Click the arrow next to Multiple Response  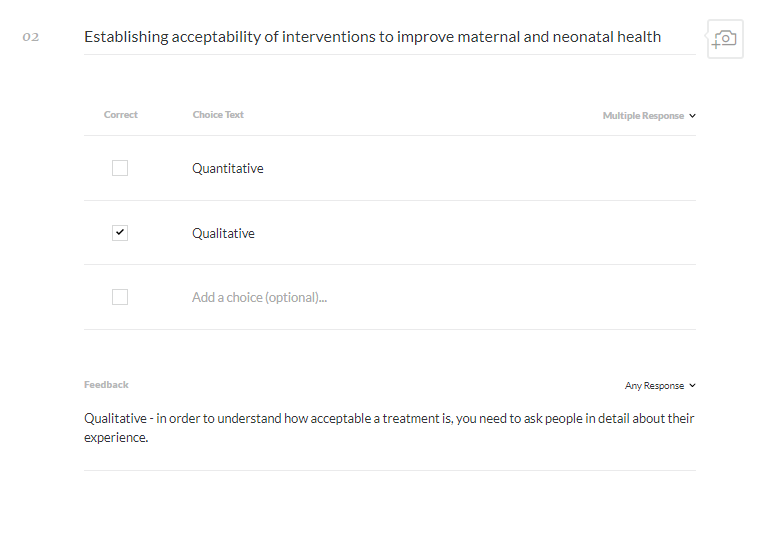(x=693, y=116)
